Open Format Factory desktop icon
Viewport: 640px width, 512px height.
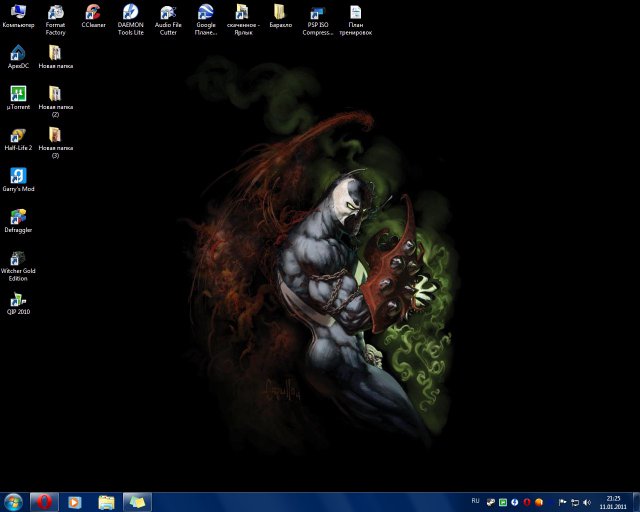pyautogui.click(x=55, y=13)
